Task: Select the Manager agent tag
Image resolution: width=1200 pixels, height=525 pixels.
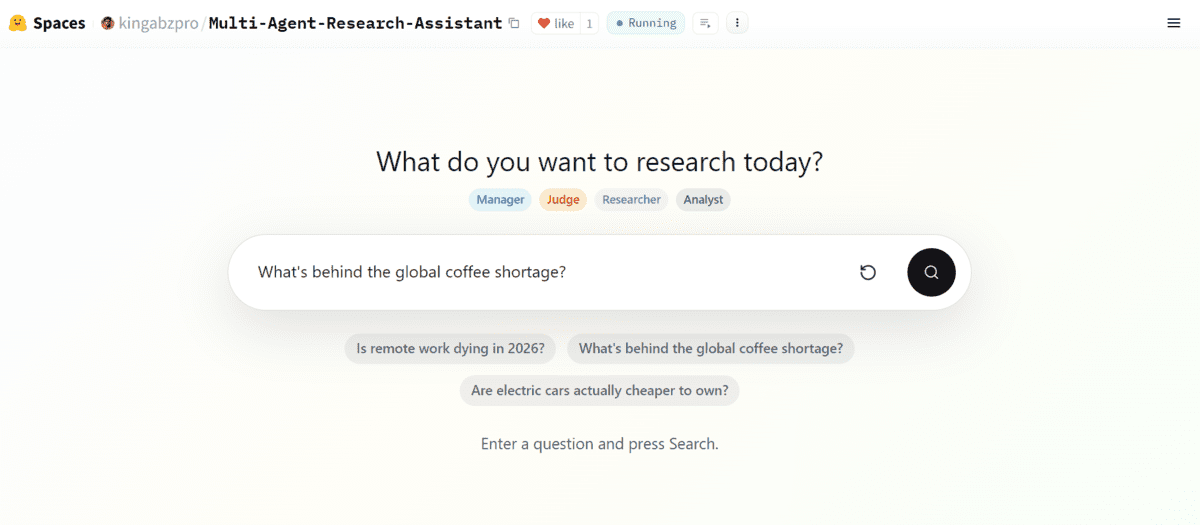Action: (500, 200)
